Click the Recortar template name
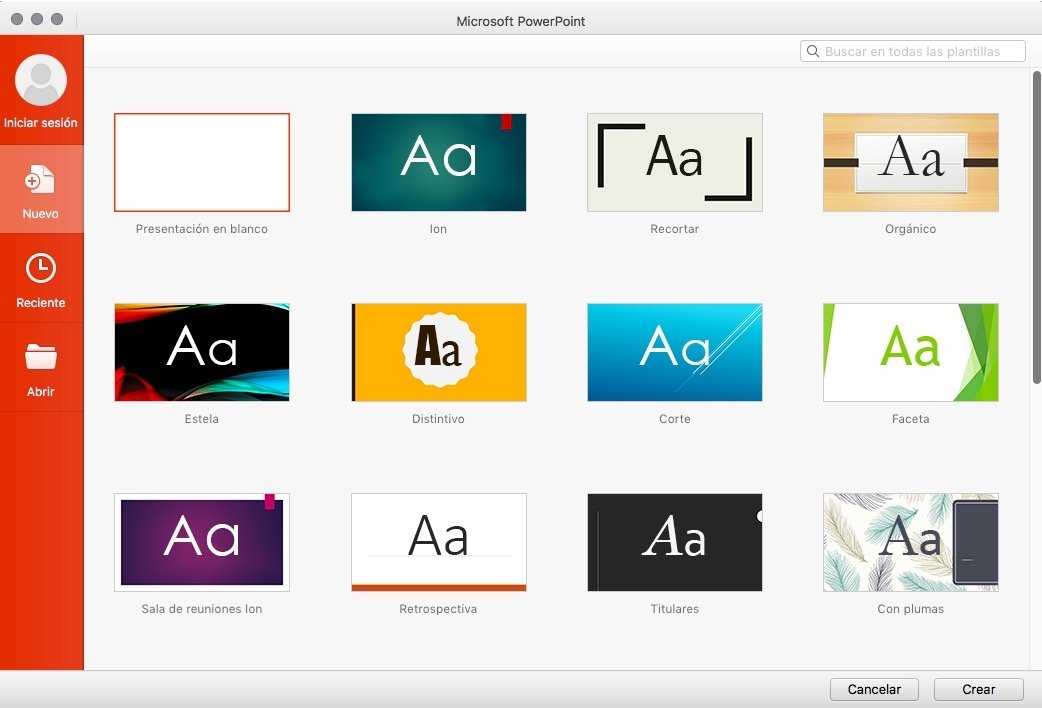The image size is (1042, 708). tap(675, 229)
